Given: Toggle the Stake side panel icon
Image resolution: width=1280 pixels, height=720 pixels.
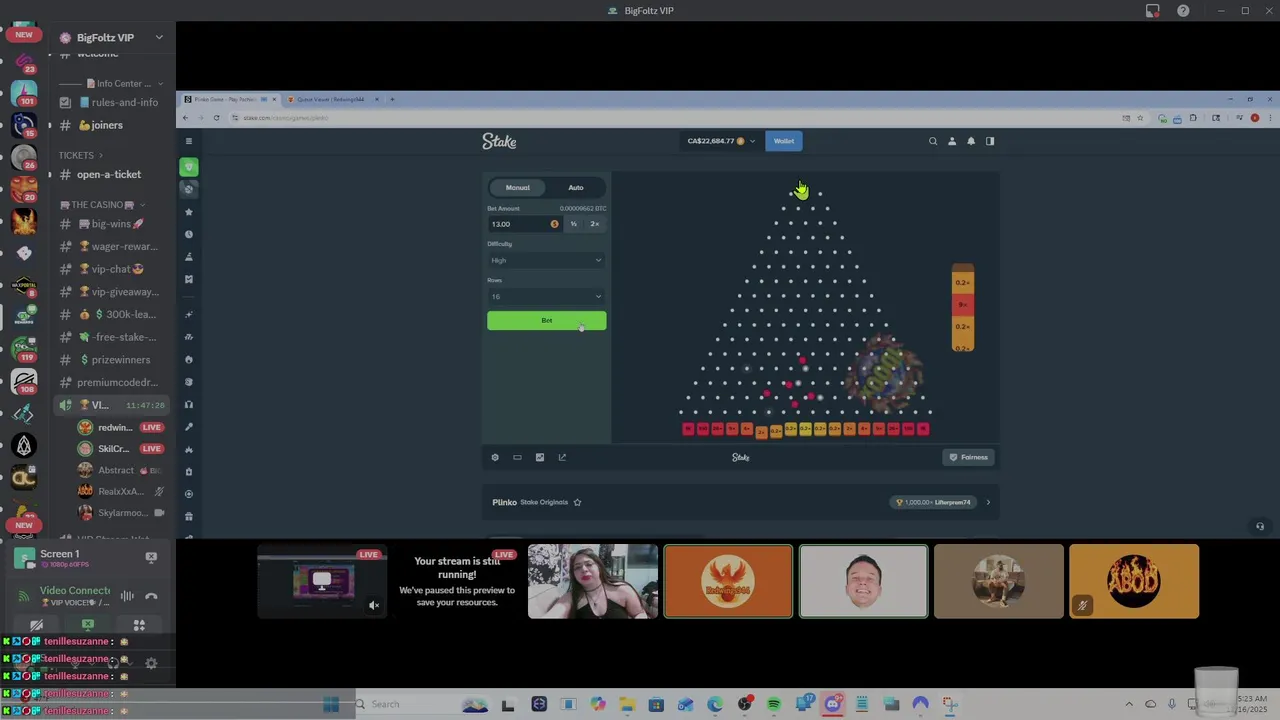Looking at the screenshot, I should pos(990,141).
